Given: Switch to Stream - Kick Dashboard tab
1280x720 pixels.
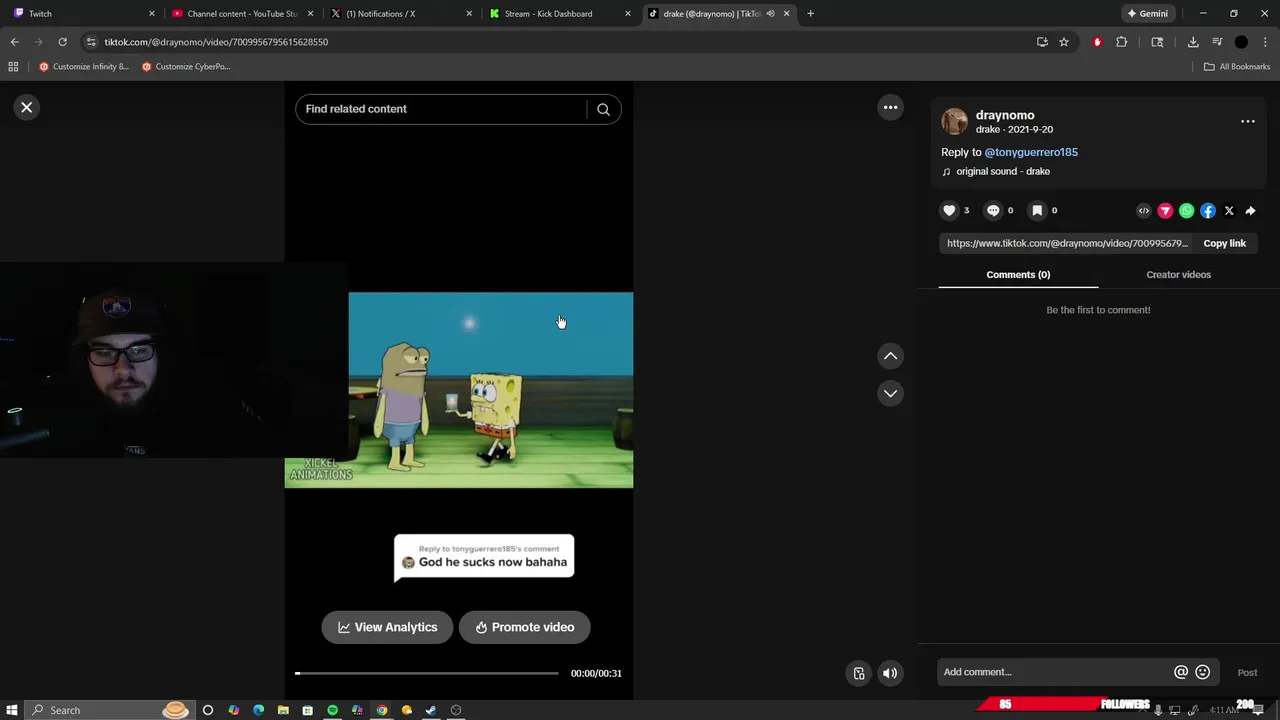Looking at the screenshot, I should tap(560, 14).
